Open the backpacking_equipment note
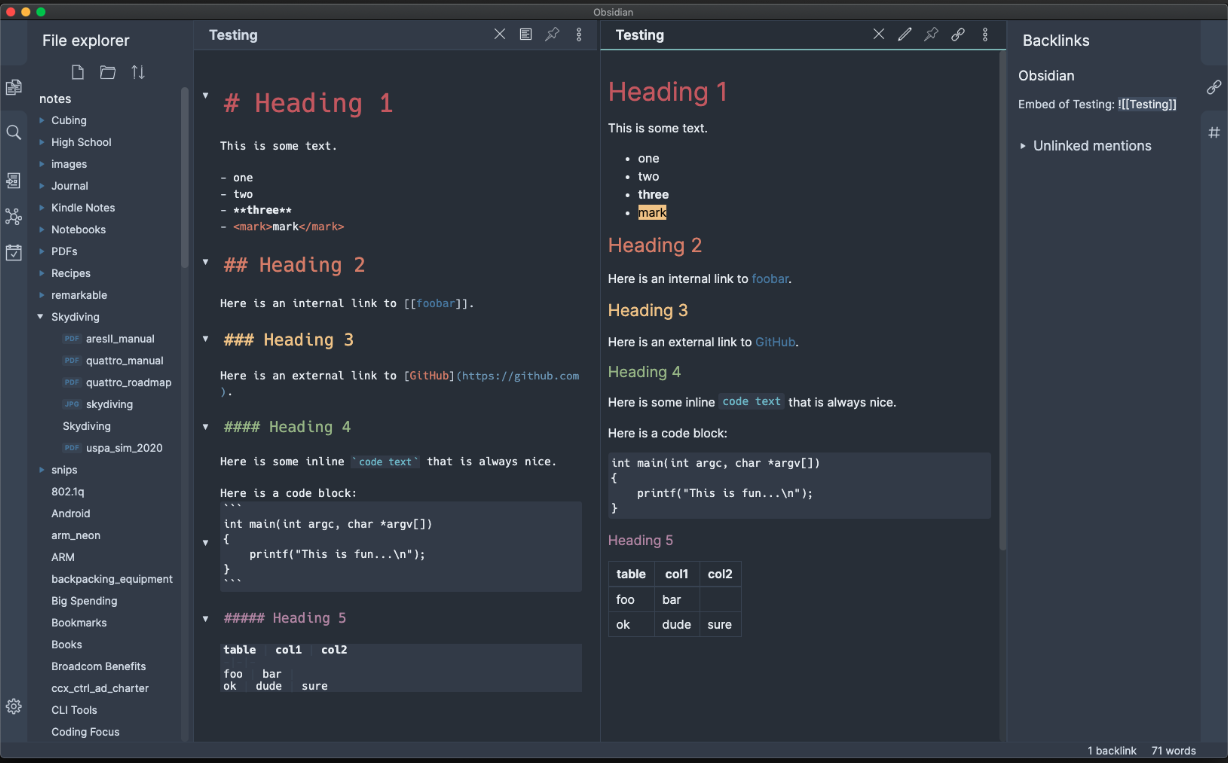This screenshot has width=1228, height=763. [112, 579]
